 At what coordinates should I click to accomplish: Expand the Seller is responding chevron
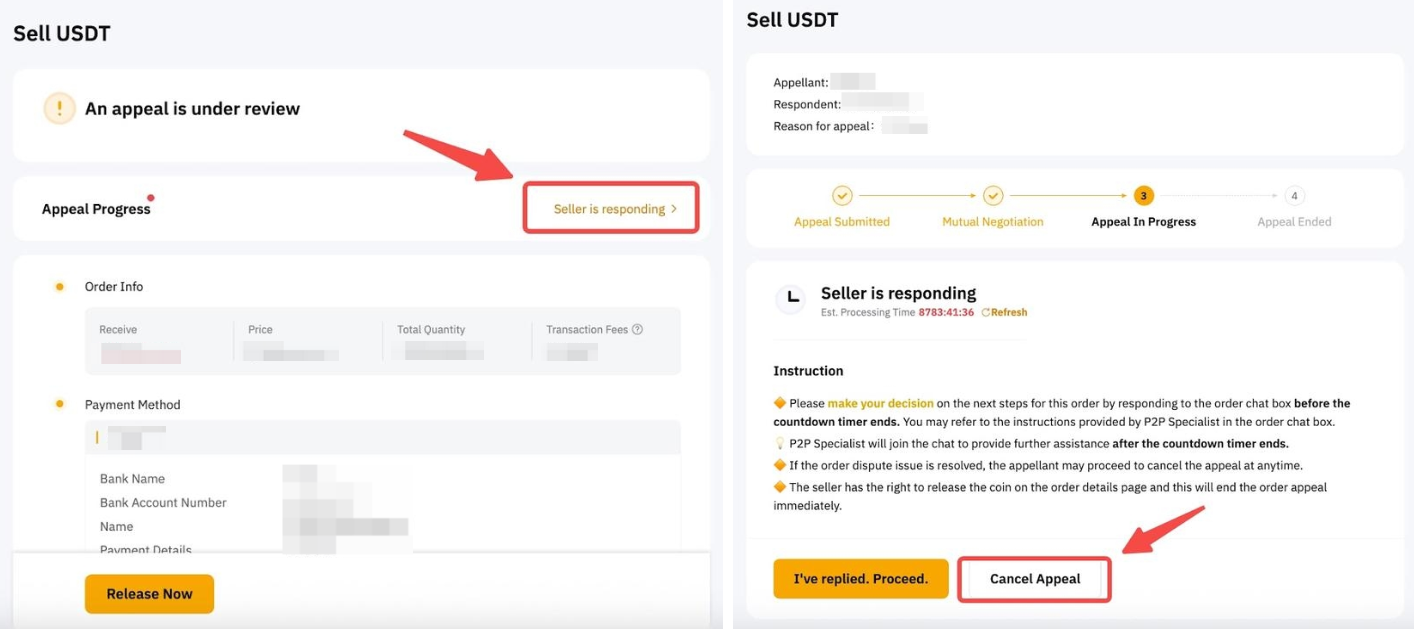(x=674, y=209)
